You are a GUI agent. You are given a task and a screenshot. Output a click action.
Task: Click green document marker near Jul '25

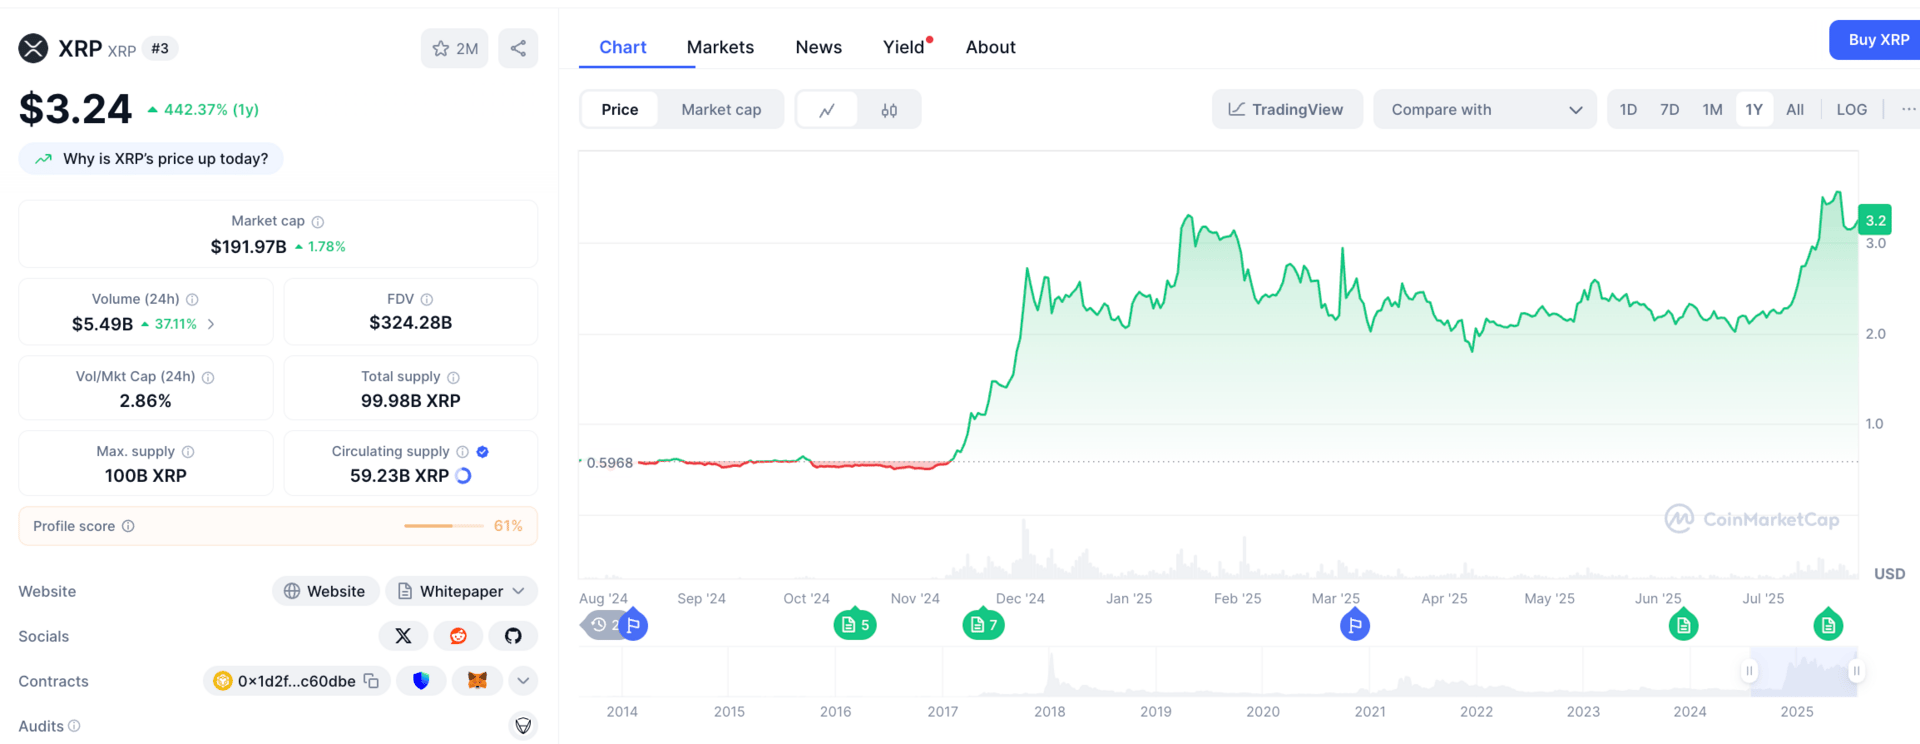(x=1828, y=625)
